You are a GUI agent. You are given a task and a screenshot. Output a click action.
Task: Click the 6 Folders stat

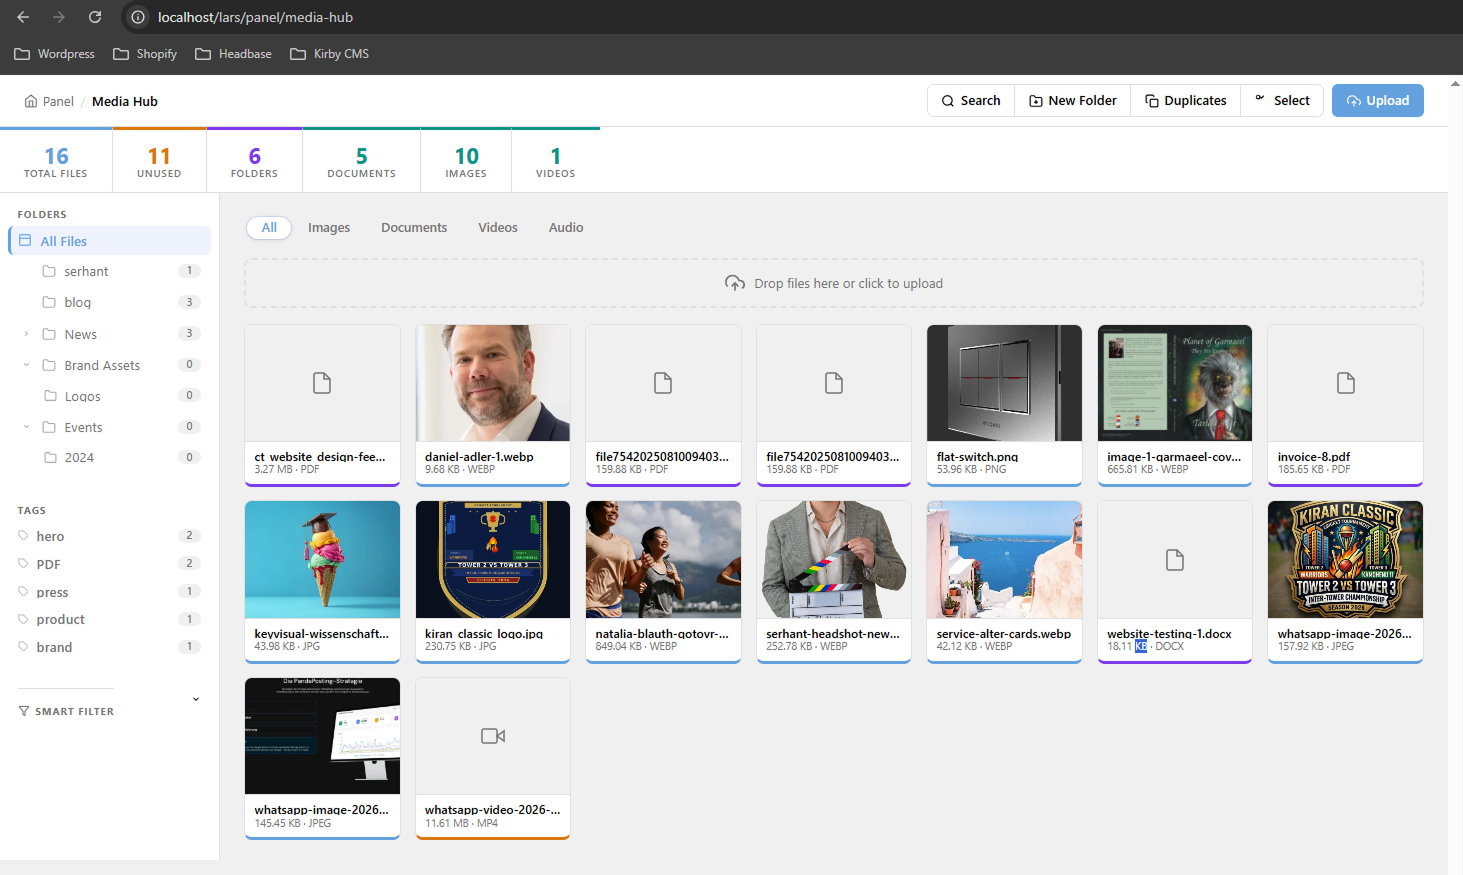pos(255,161)
